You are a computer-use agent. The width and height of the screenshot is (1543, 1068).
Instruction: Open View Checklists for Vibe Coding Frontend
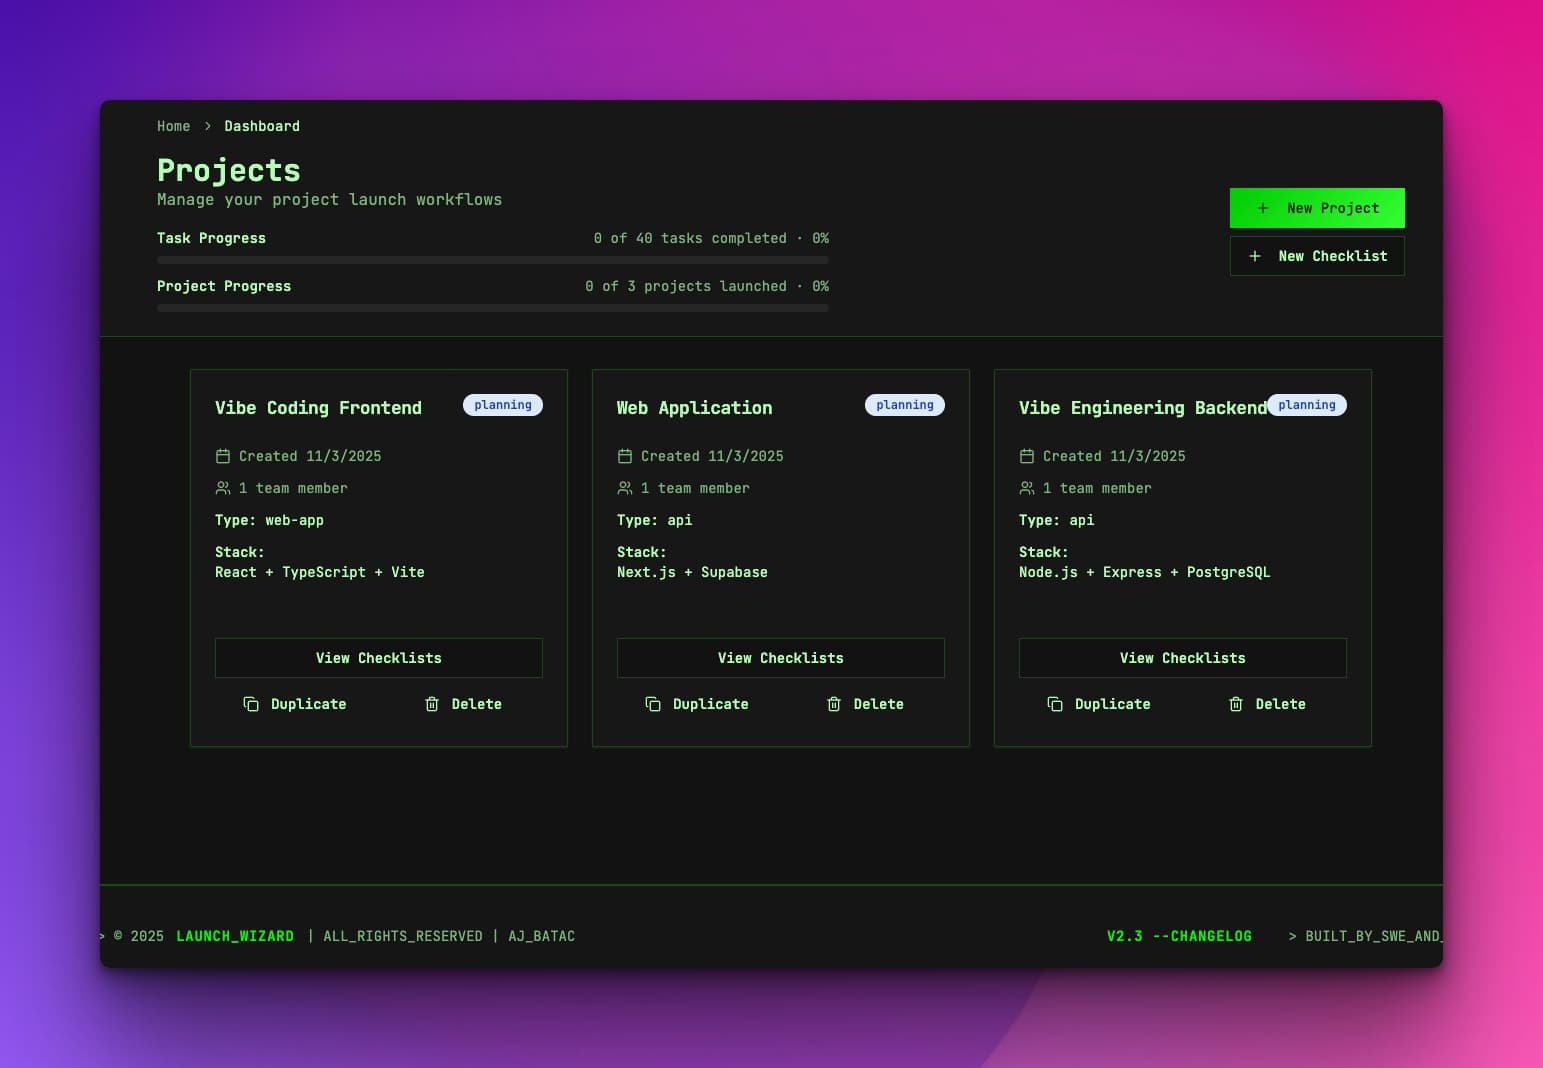(x=378, y=658)
